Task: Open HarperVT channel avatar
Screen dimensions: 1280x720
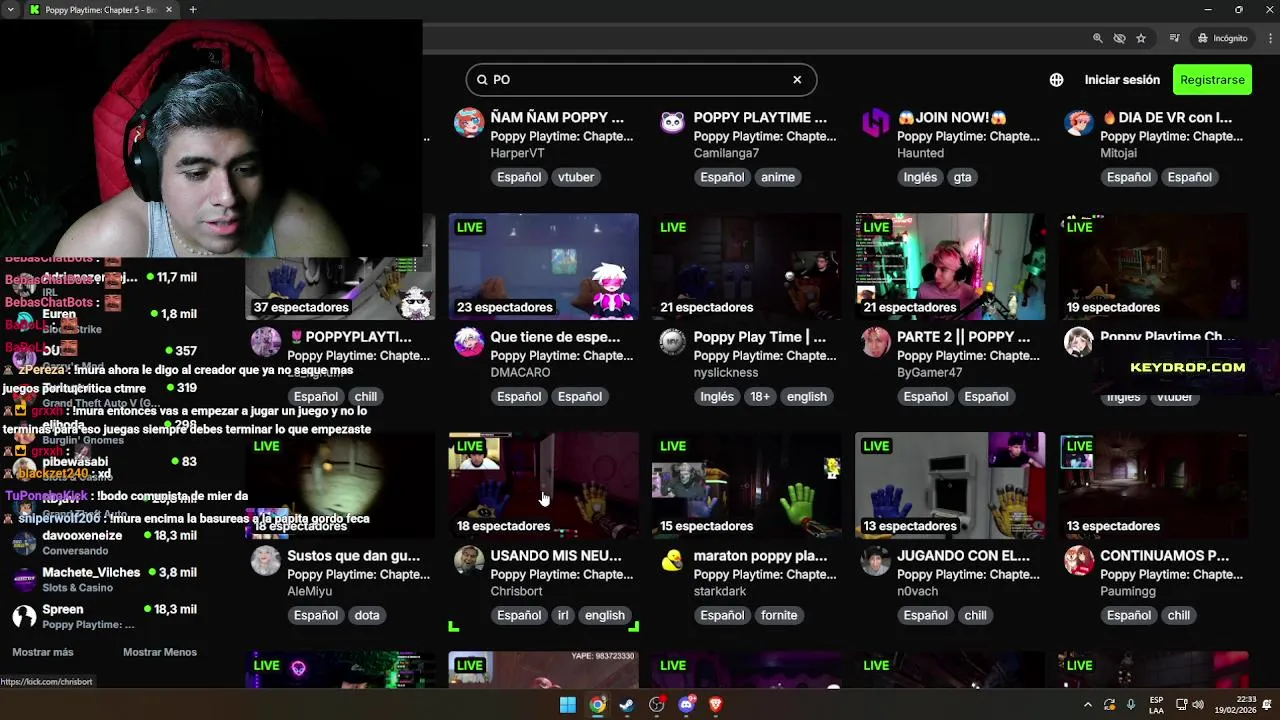Action: (x=469, y=123)
